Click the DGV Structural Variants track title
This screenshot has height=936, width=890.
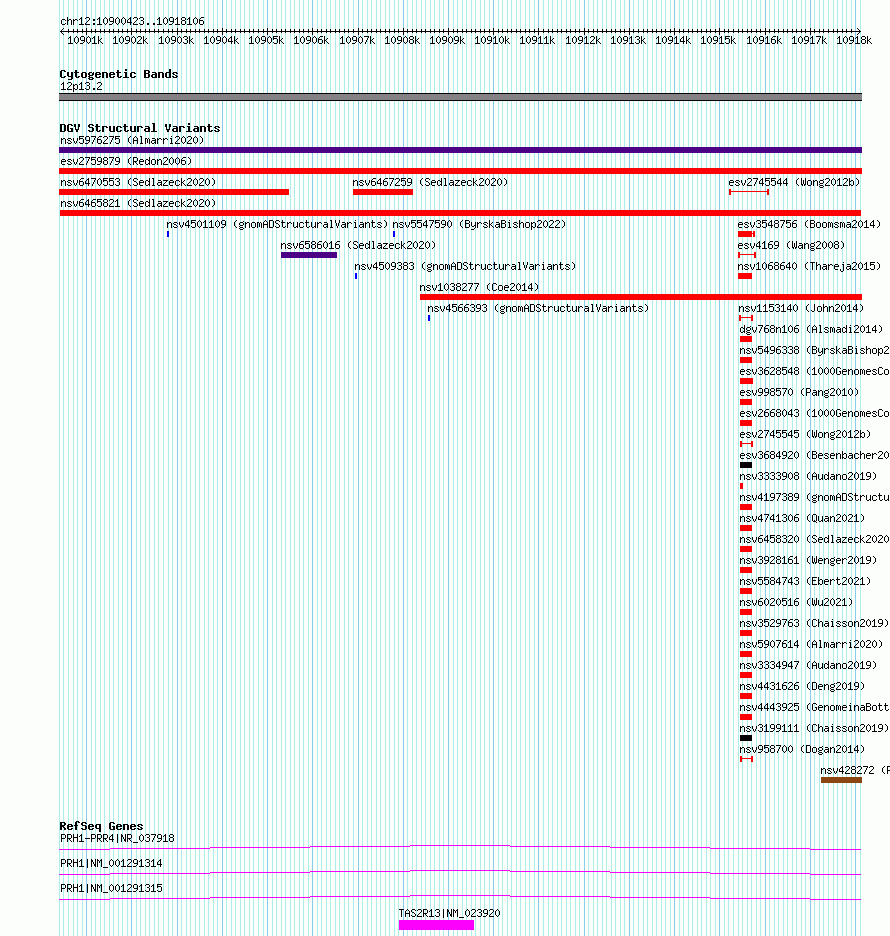tap(140, 128)
